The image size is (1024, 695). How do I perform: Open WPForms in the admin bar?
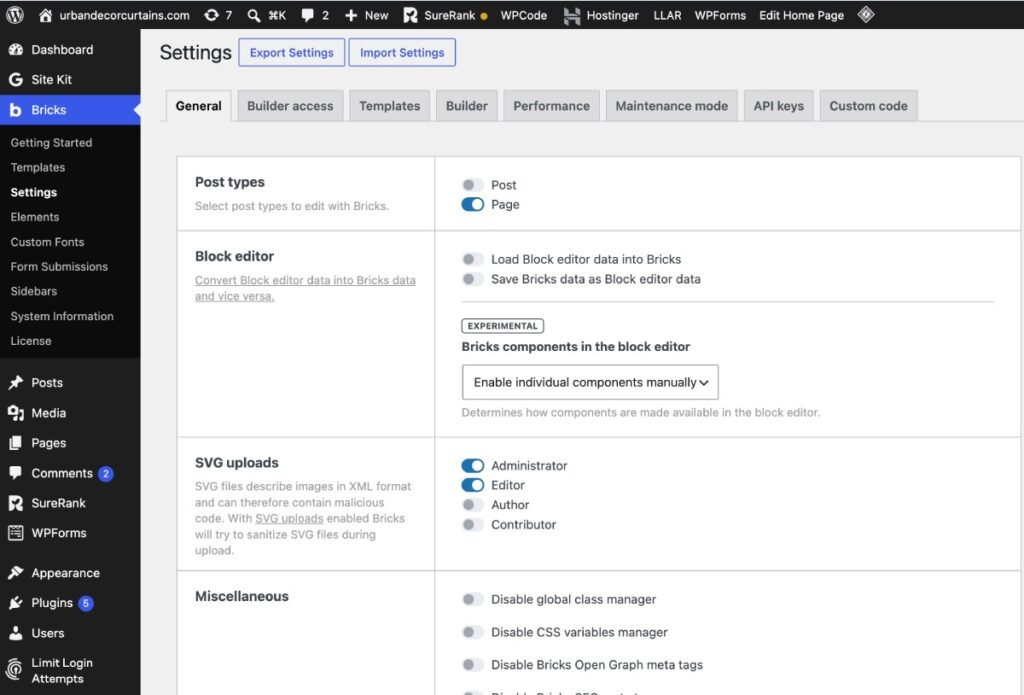click(720, 15)
